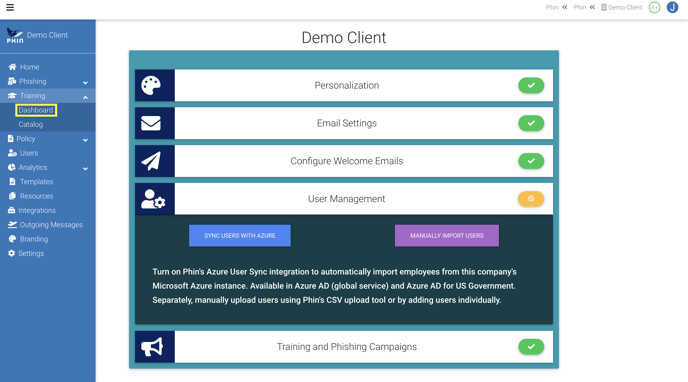Open the Catalog submenu item
Screen dimensions: 688x382
pyautogui.click(x=31, y=125)
